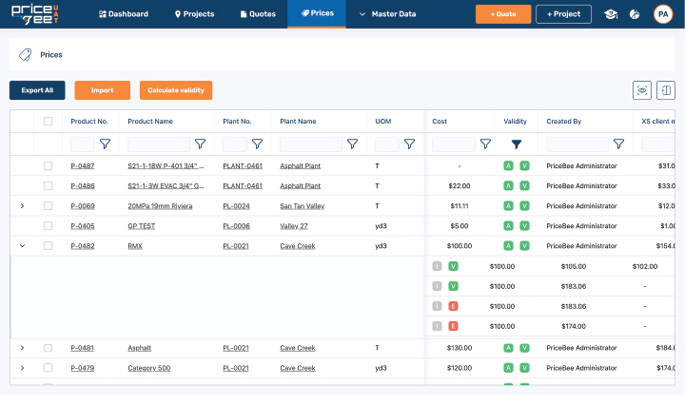
Task: Click the V badge in P-0482 row
Action: [x=525, y=246]
